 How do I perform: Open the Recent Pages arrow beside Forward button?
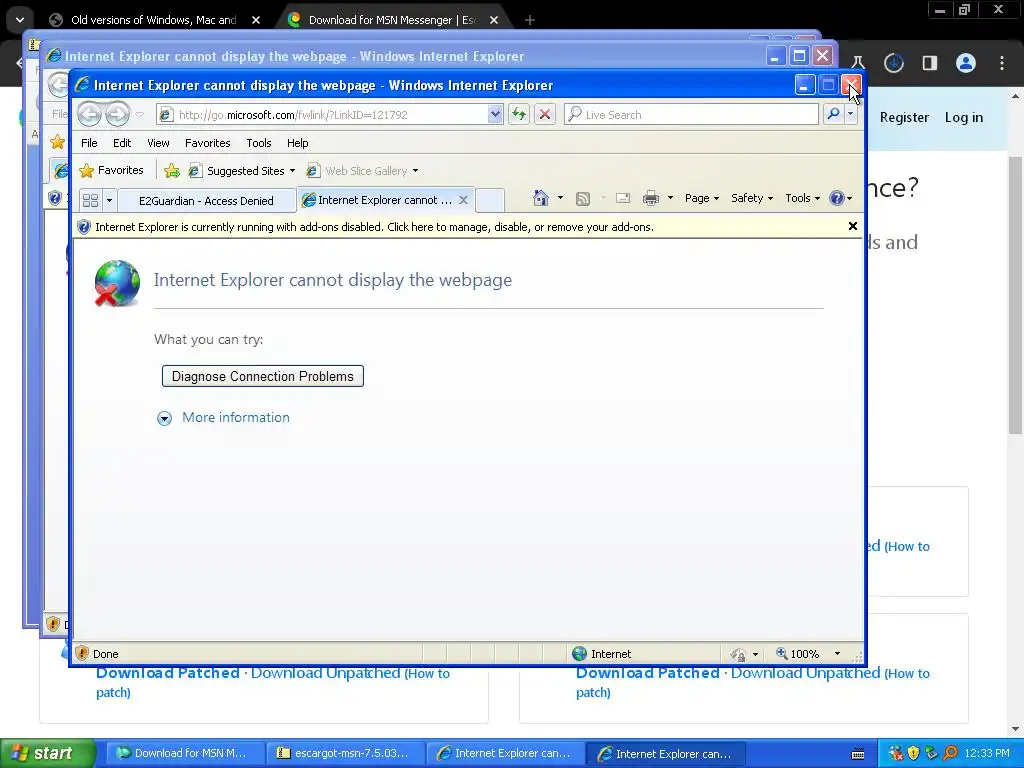tap(140, 115)
